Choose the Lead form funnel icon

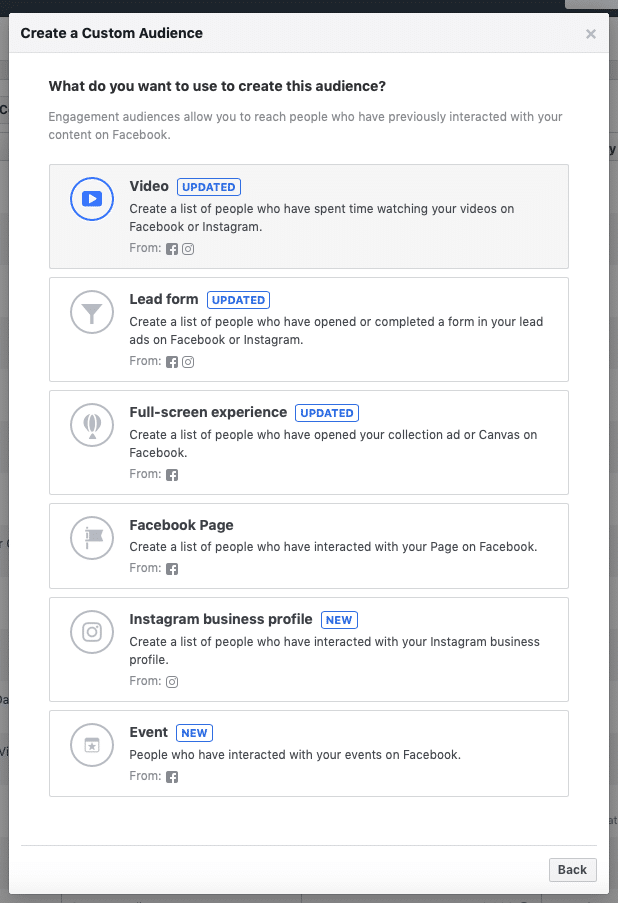coord(92,312)
